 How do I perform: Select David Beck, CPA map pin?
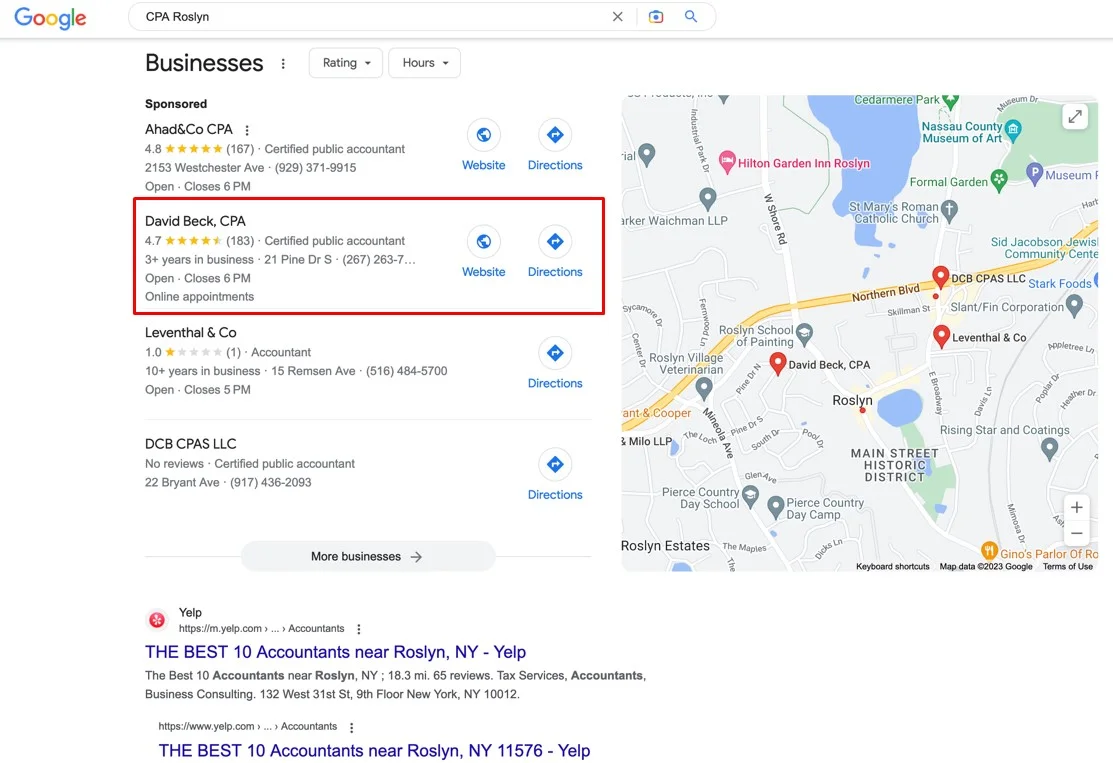pos(777,362)
